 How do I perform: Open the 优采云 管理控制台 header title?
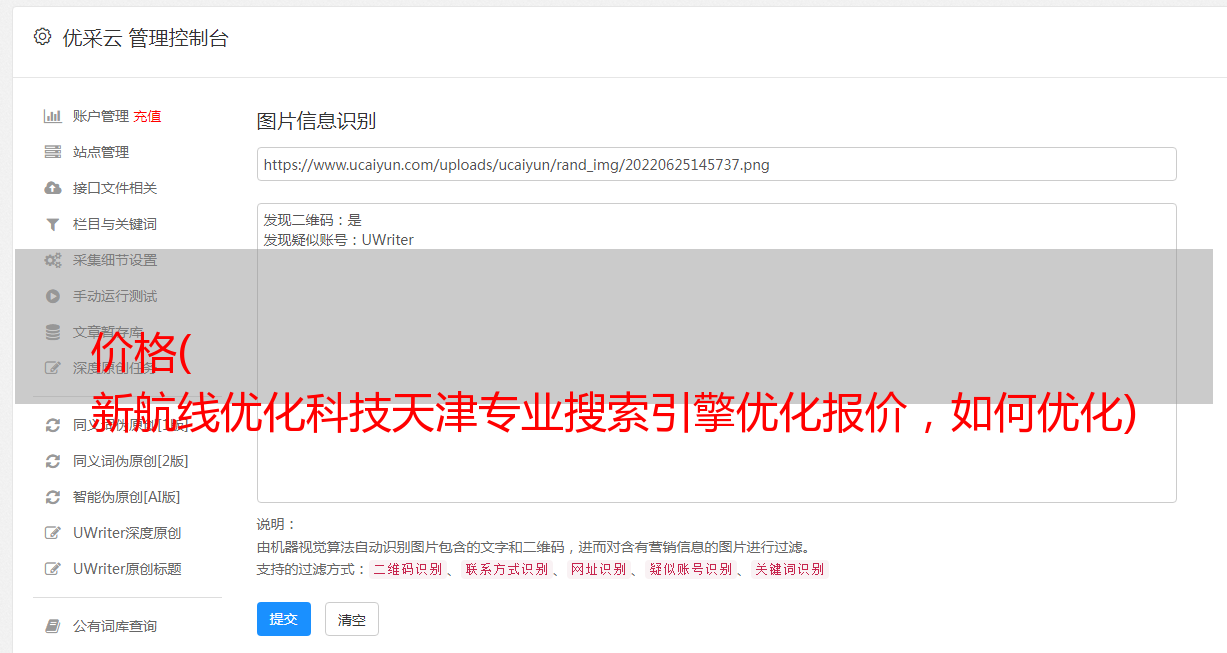pyautogui.click(x=145, y=38)
